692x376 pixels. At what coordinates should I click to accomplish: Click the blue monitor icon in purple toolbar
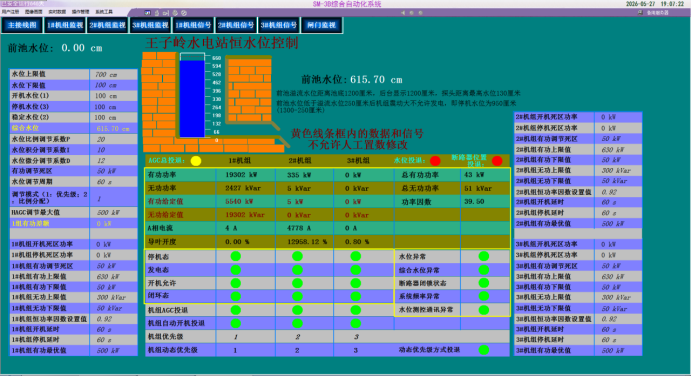tap(147, 13)
